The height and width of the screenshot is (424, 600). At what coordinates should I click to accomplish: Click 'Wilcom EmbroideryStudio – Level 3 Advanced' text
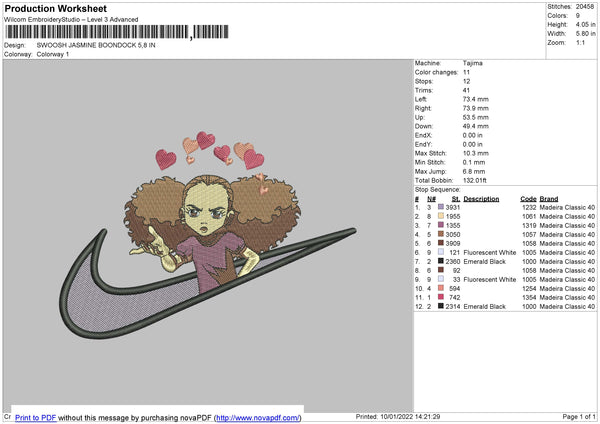pyautogui.click(x=71, y=20)
